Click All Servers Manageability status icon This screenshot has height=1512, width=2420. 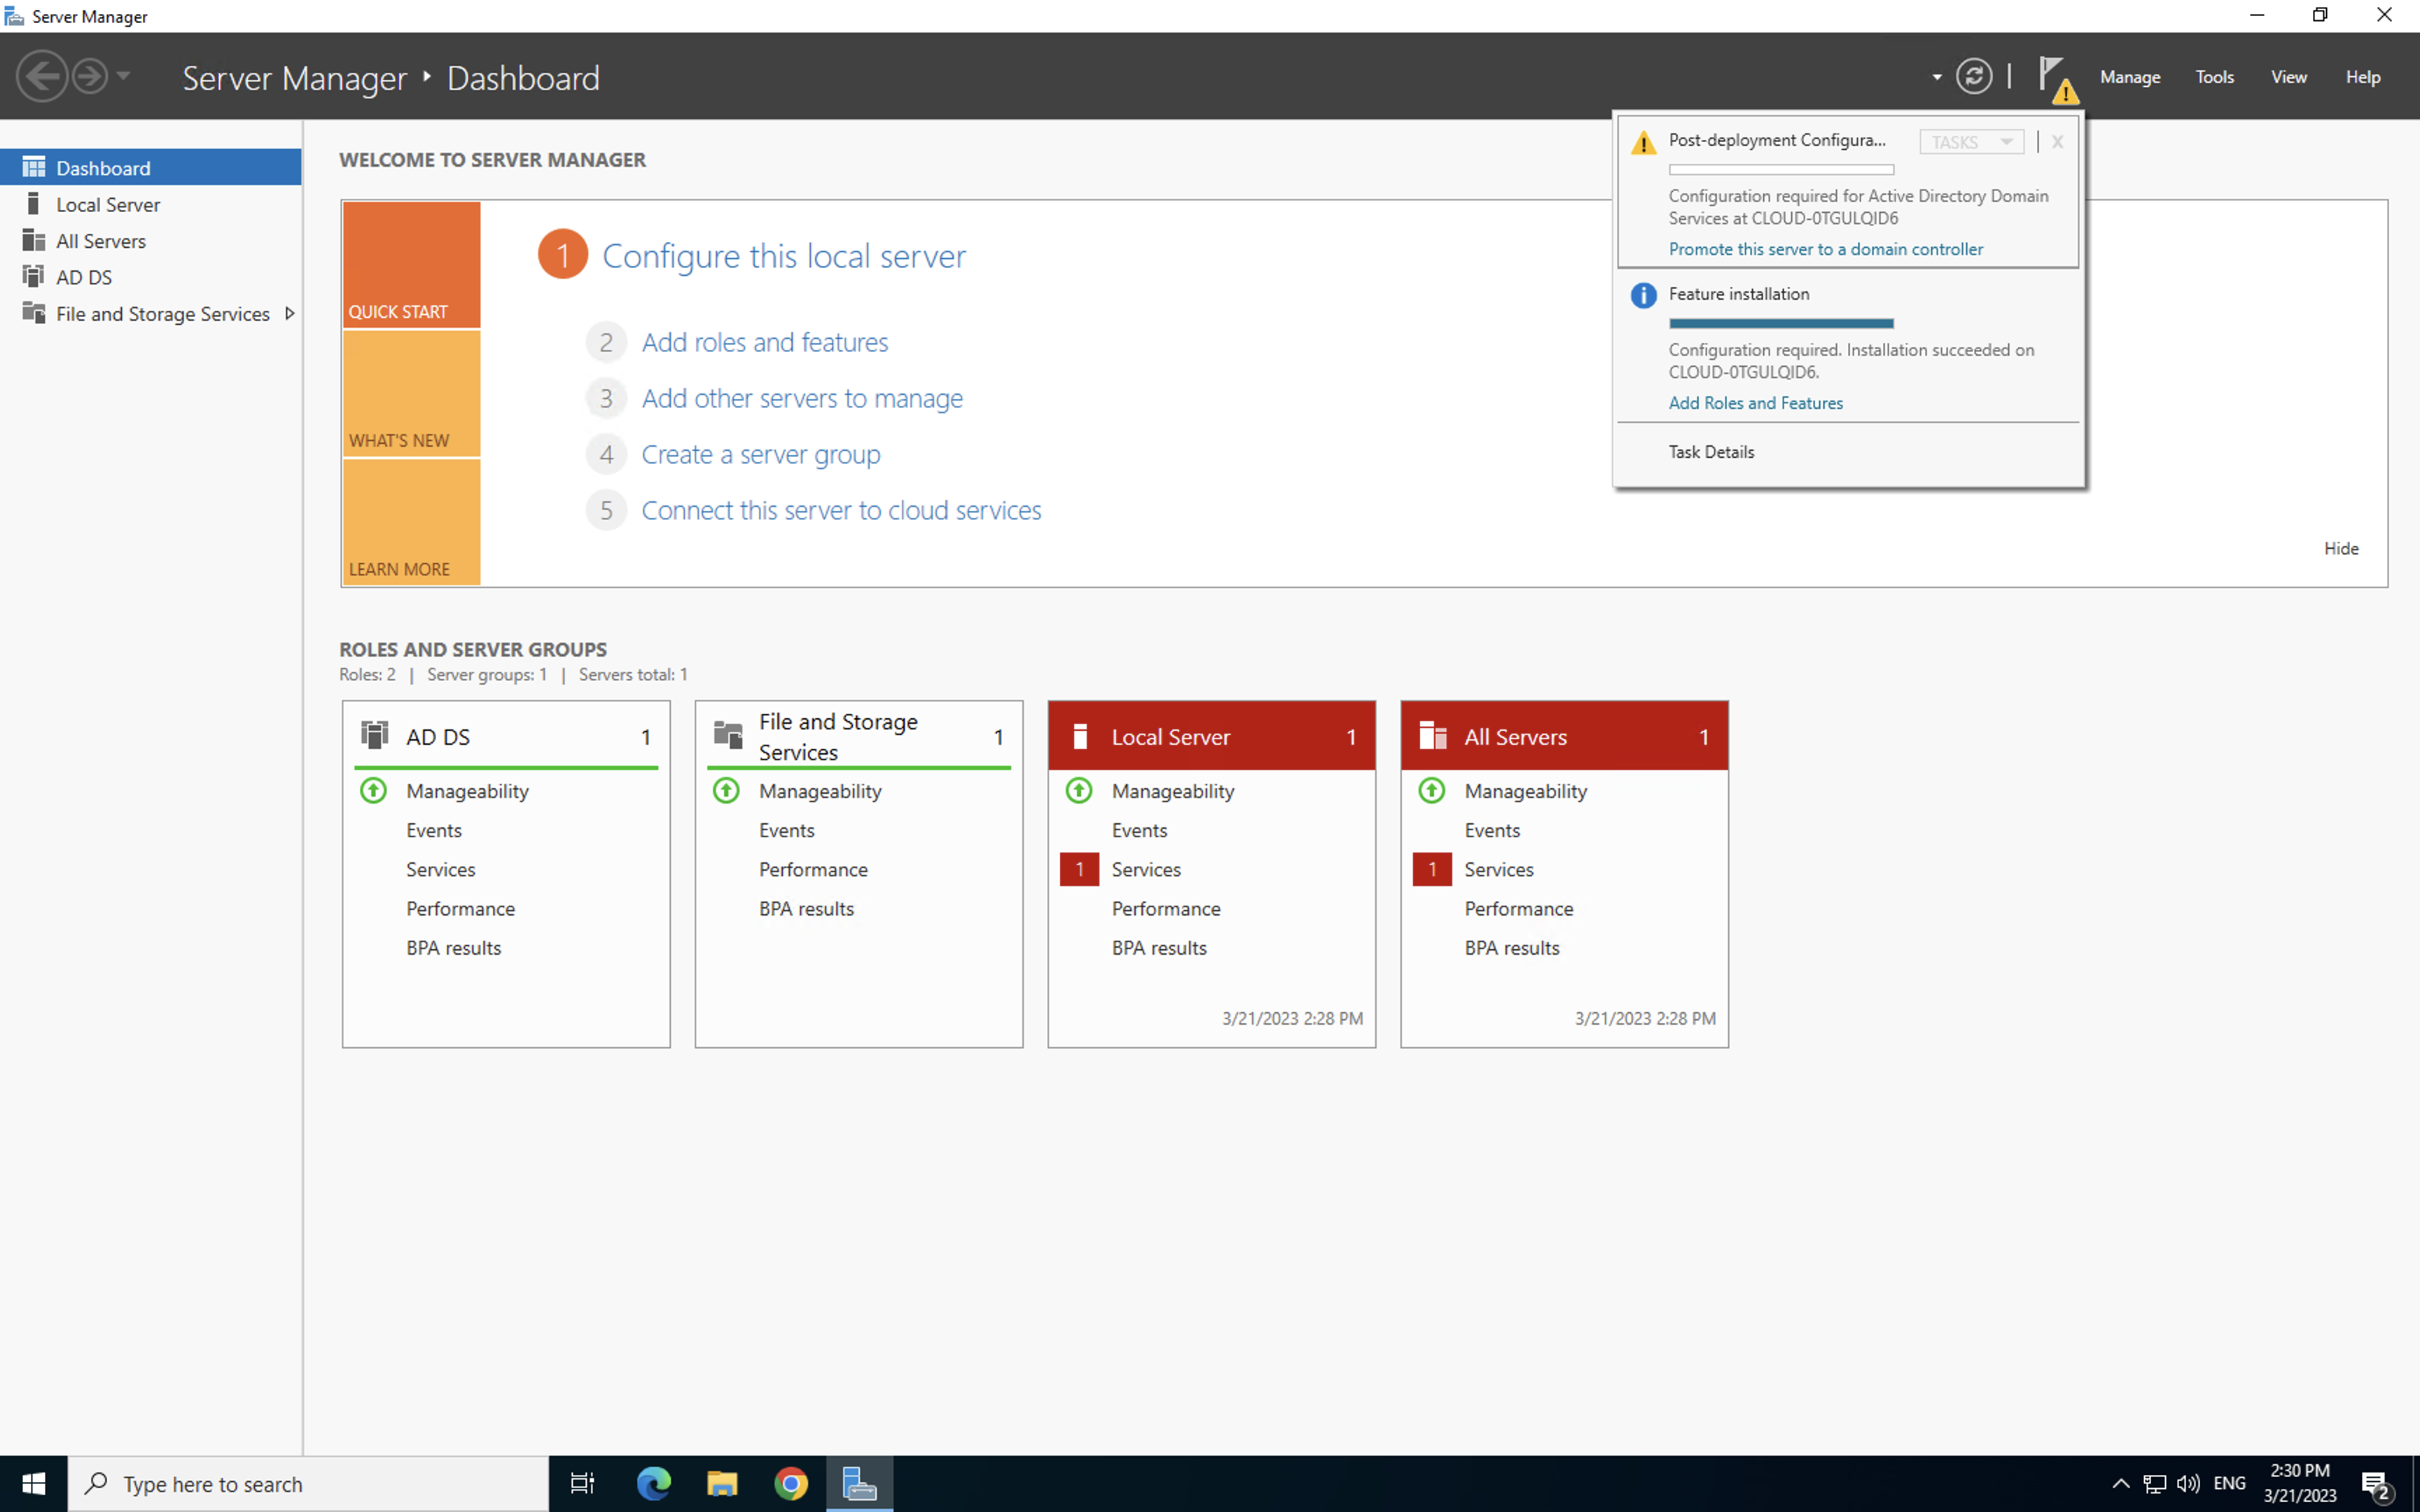pyautogui.click(x=1432, y=791)
